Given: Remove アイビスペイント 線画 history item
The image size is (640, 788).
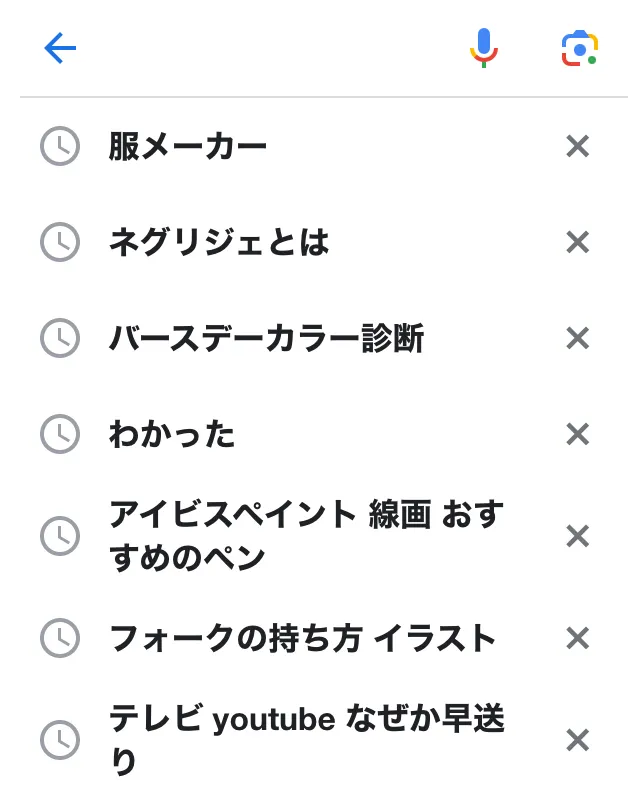Looking at the screenshot, I should click(x=577, y=536).
